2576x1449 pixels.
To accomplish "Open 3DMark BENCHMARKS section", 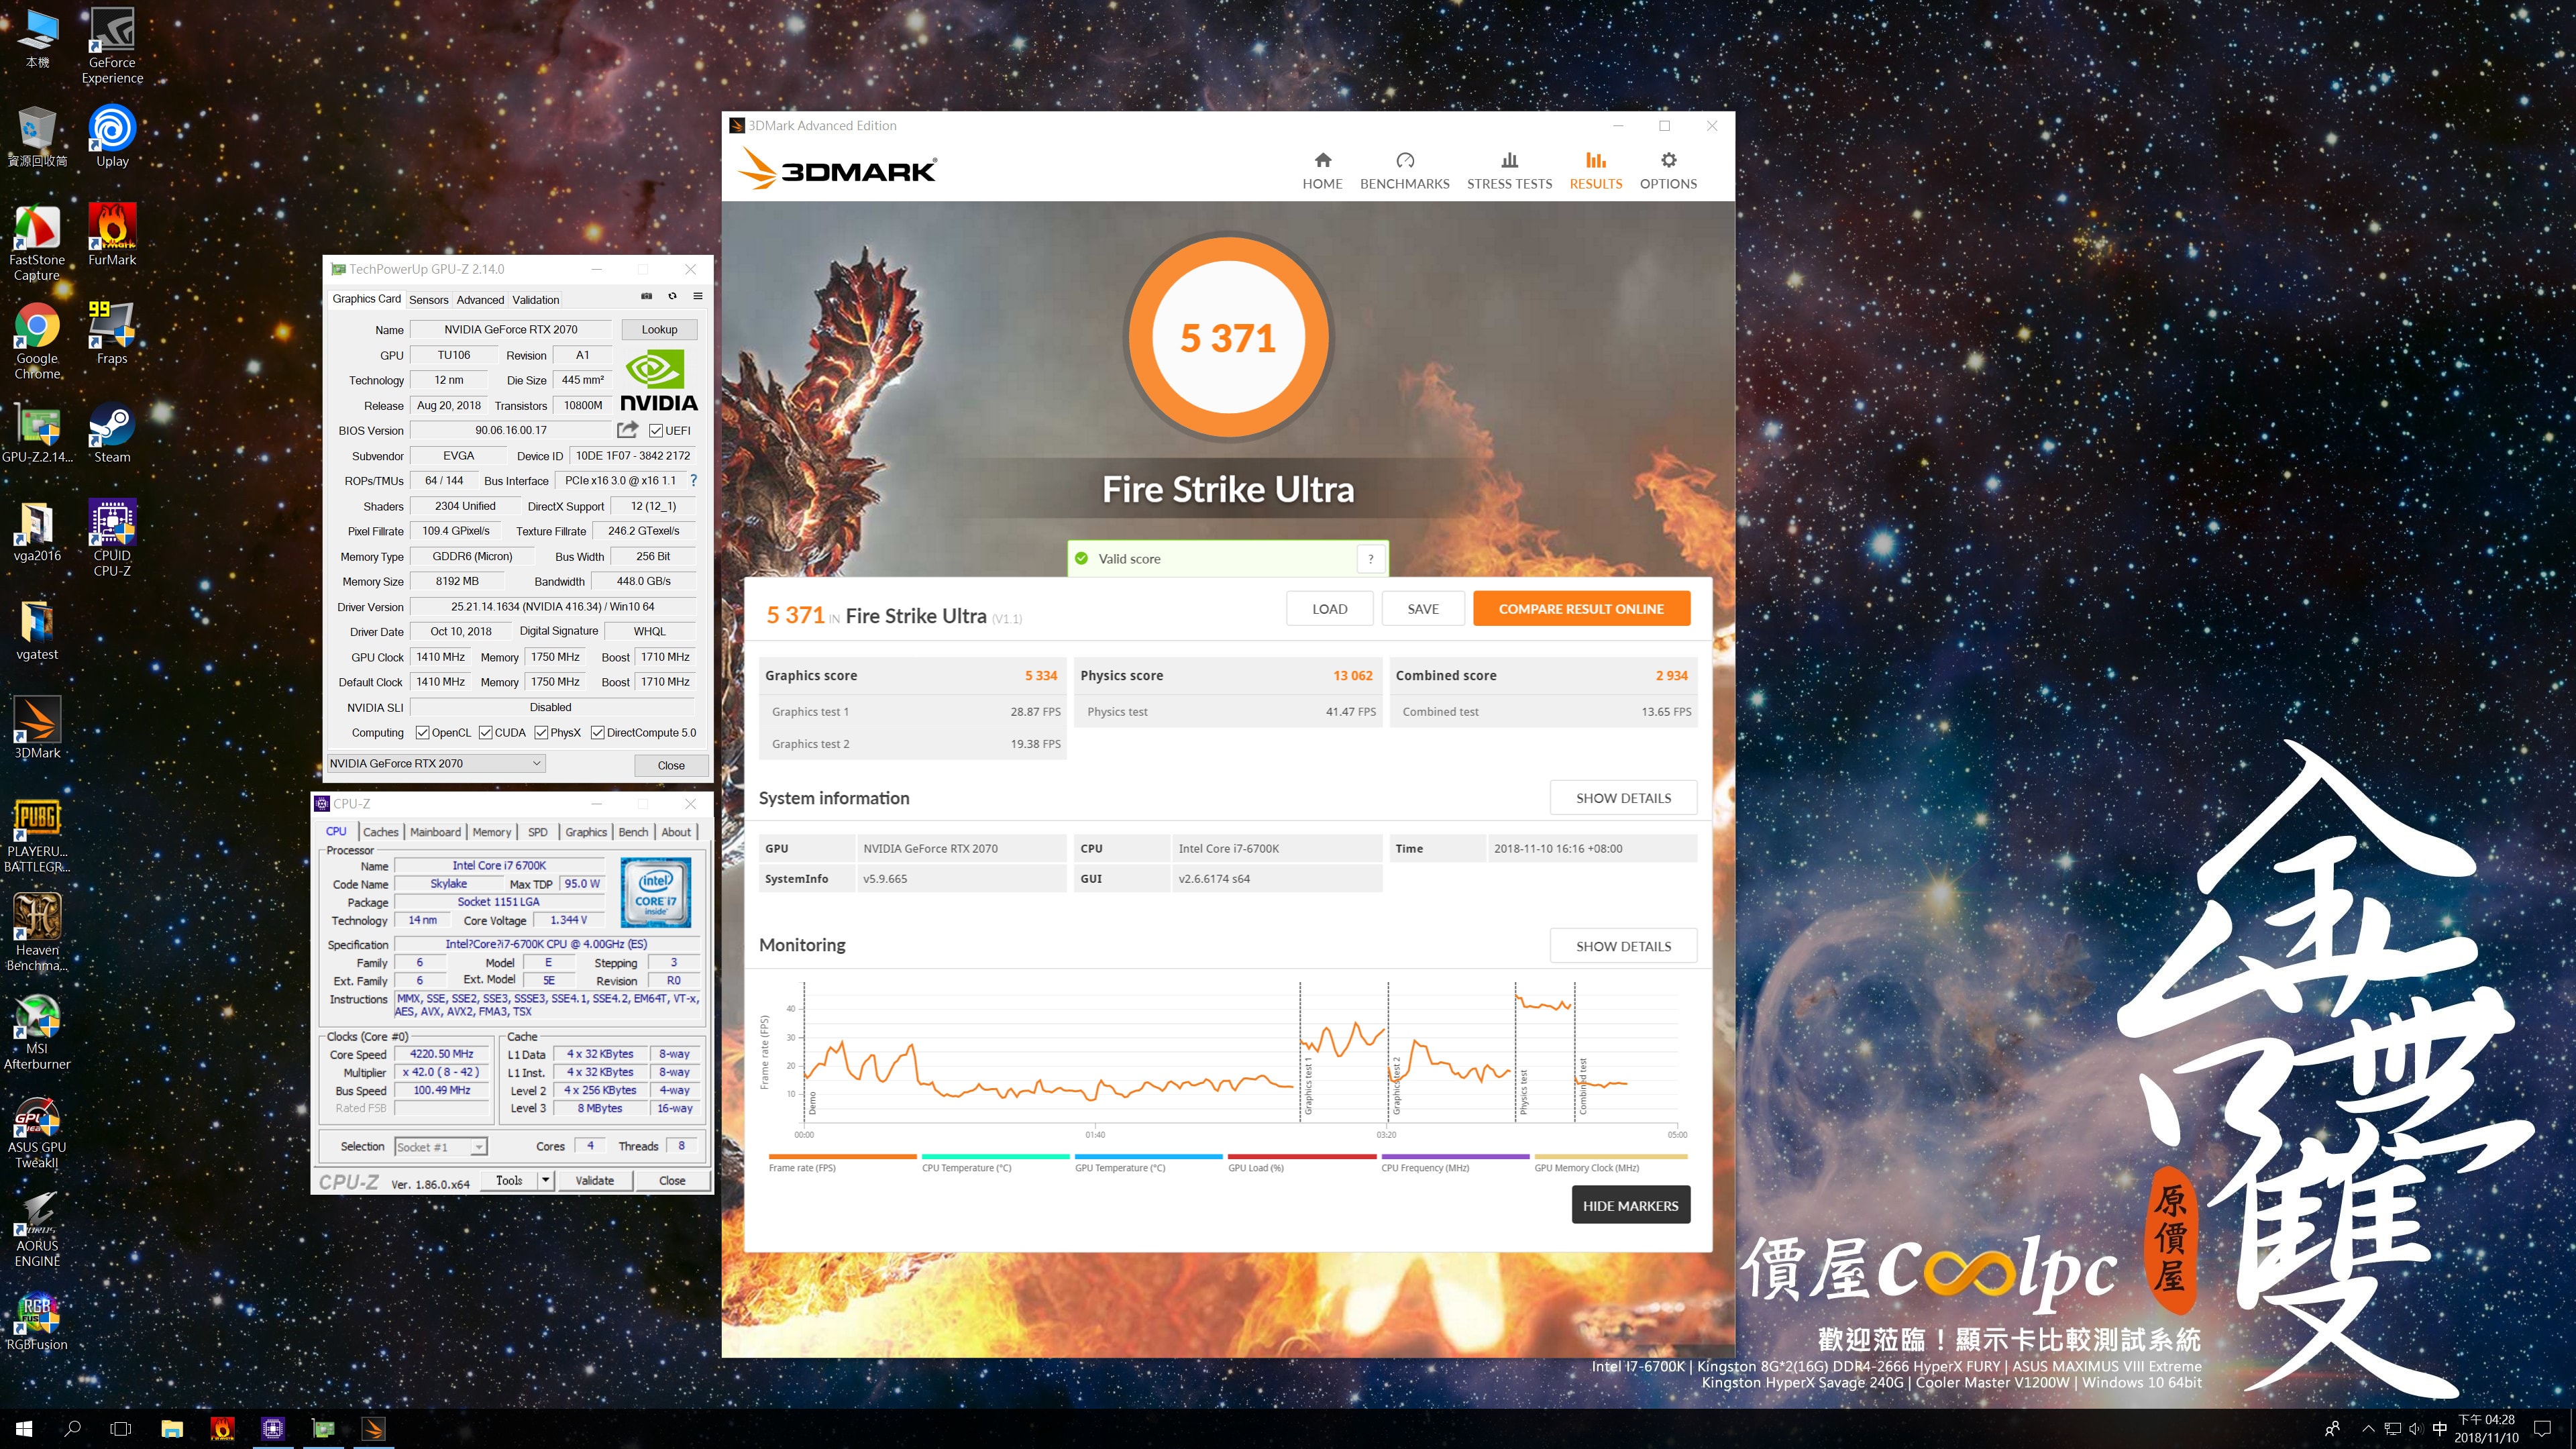I will pyautogui.click(x=1404, y=170).
